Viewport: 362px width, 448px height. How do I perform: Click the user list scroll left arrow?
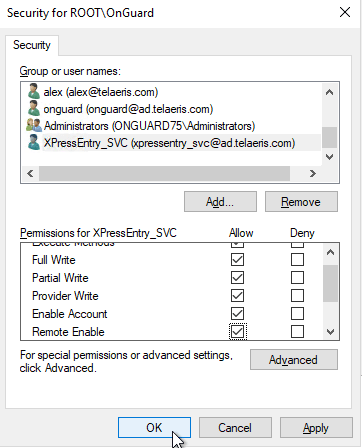click(30, 173)
